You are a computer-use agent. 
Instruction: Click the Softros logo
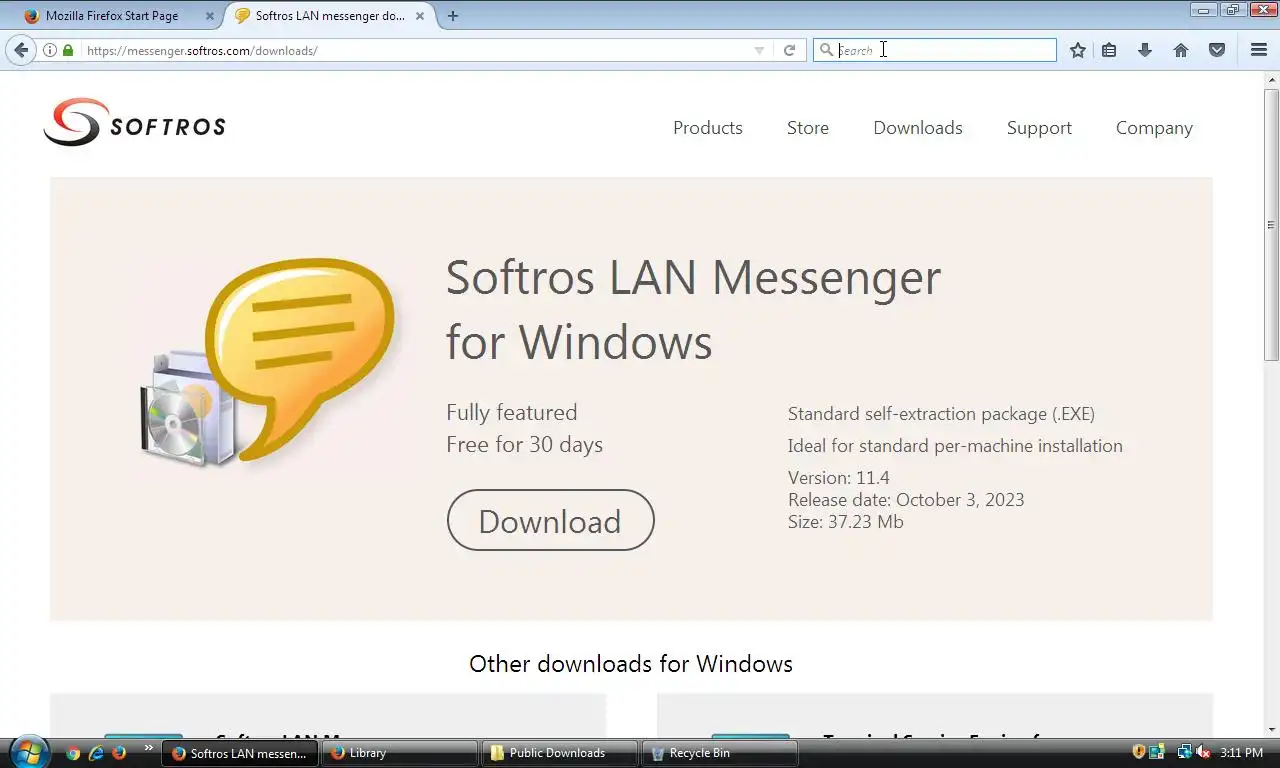134,123
